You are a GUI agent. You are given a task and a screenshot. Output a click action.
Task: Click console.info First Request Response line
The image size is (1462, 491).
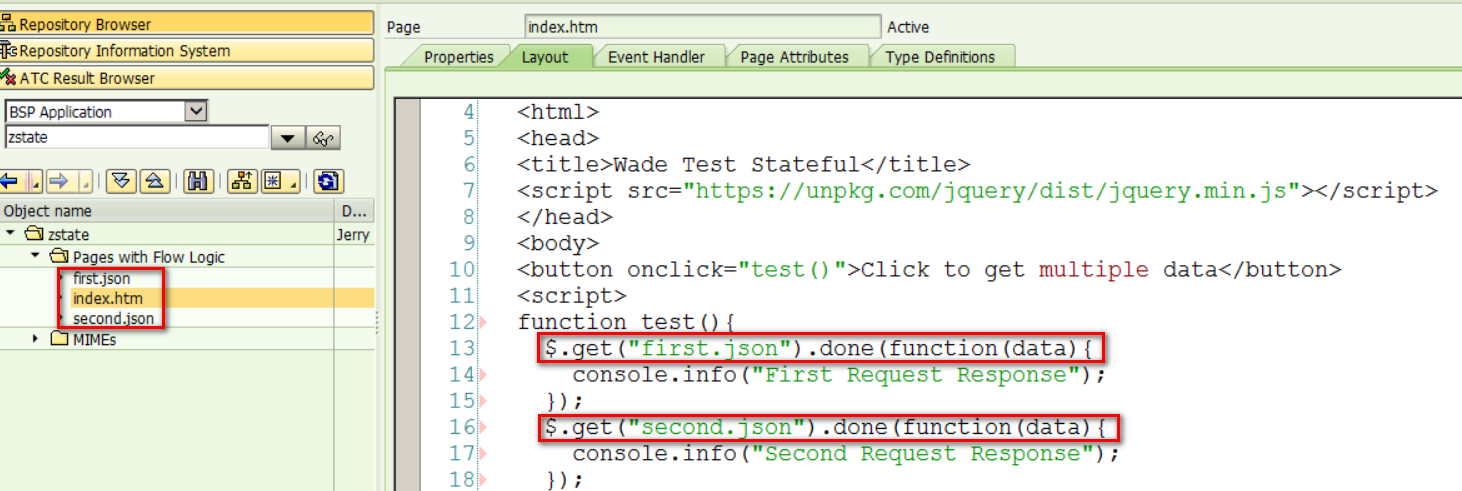coord(839,375)
